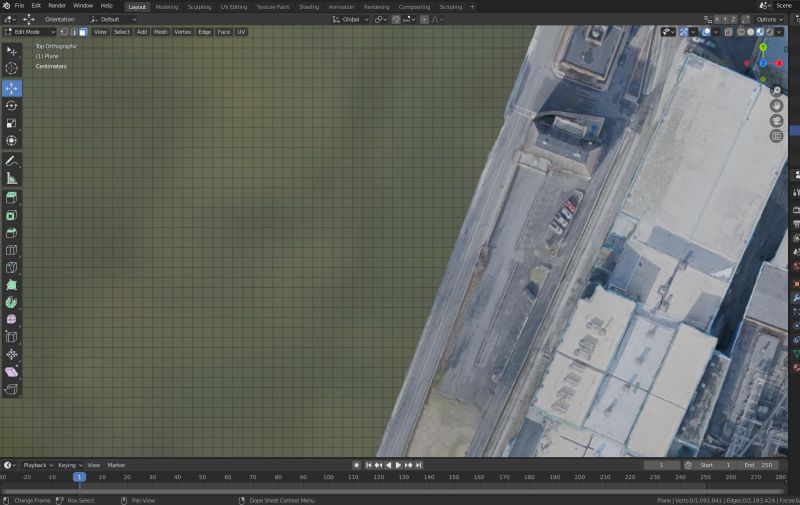This screenshot has width=800, height=505.
Task: Add a new workspace tab with plus
Action: pyautogui.click(x=472, y=7)
